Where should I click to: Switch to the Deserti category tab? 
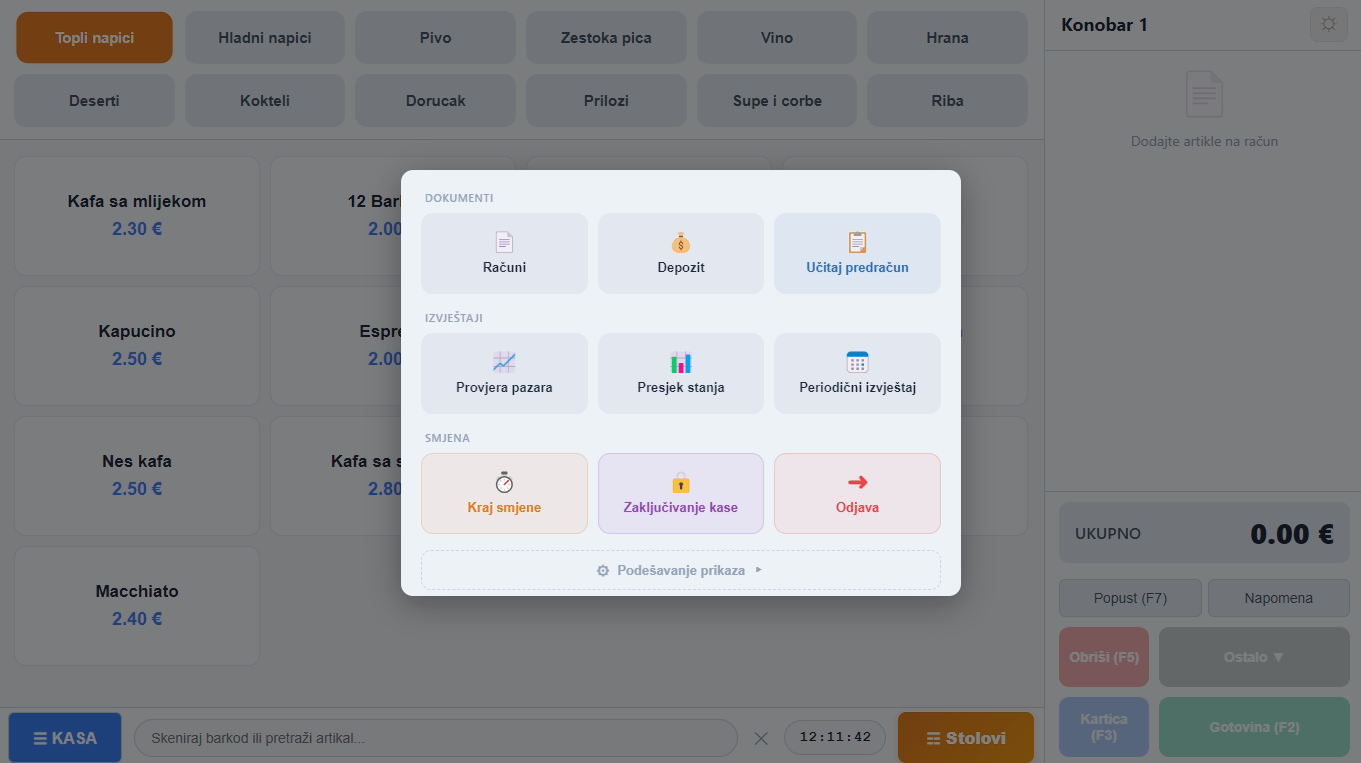94,100
